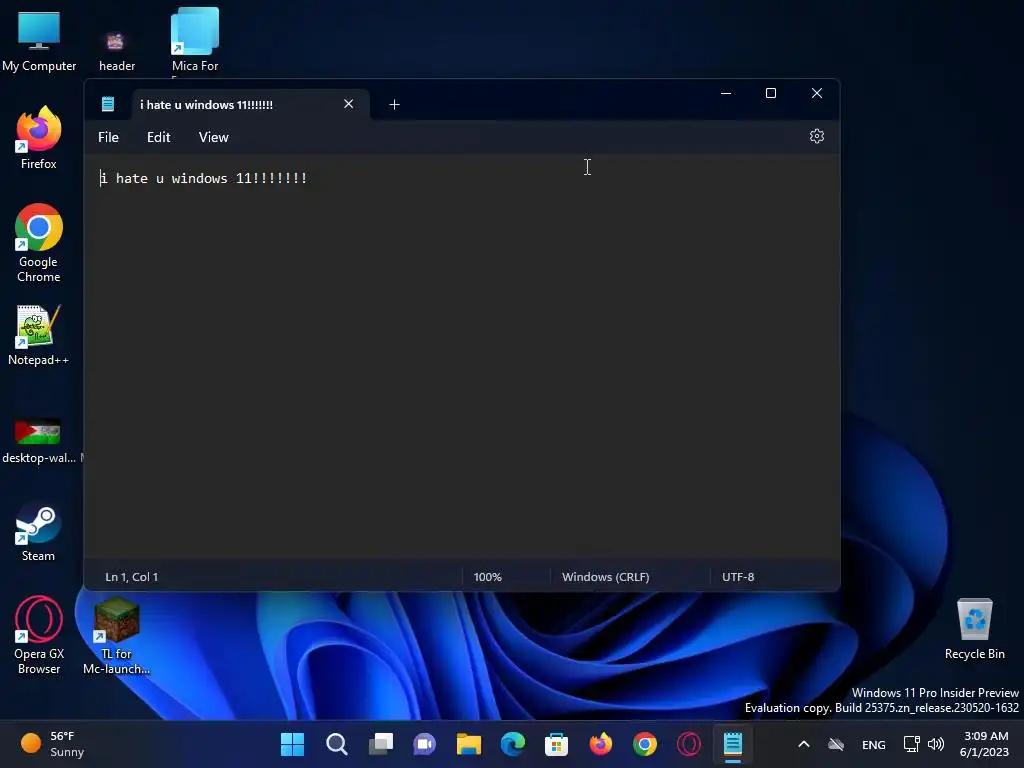
Task: Open the clock showing 3:09 AM 6/1/2023
Action: coord(985,744)
